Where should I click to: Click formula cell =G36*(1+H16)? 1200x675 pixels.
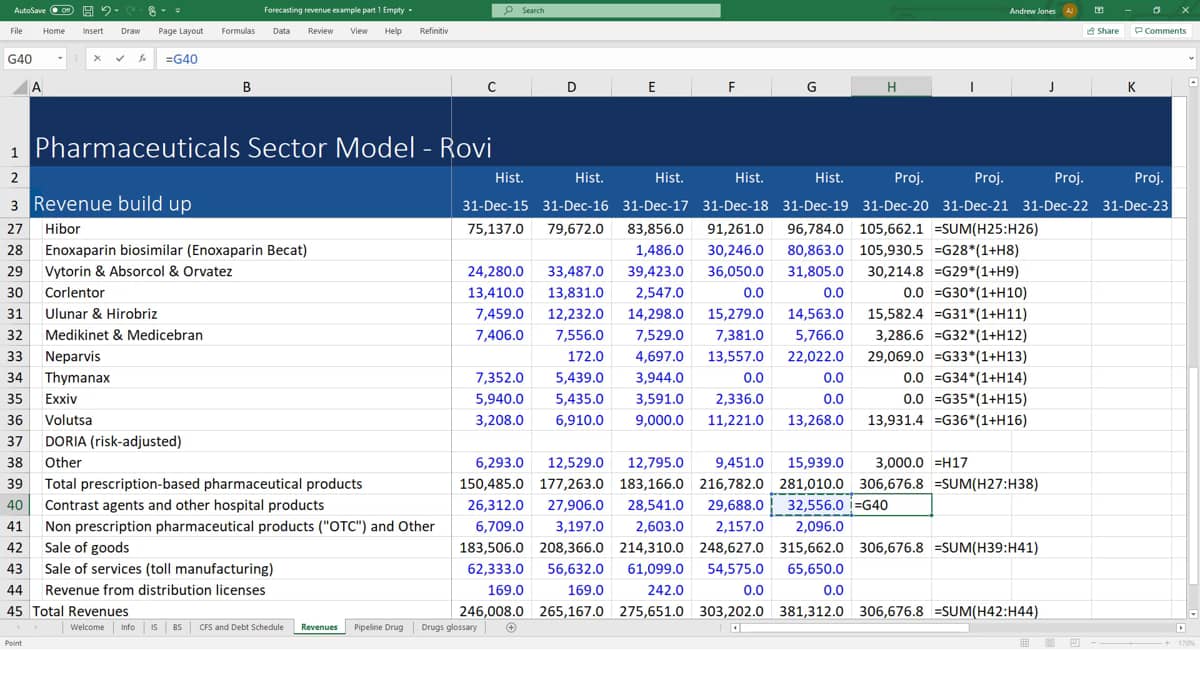click(980, 420)
